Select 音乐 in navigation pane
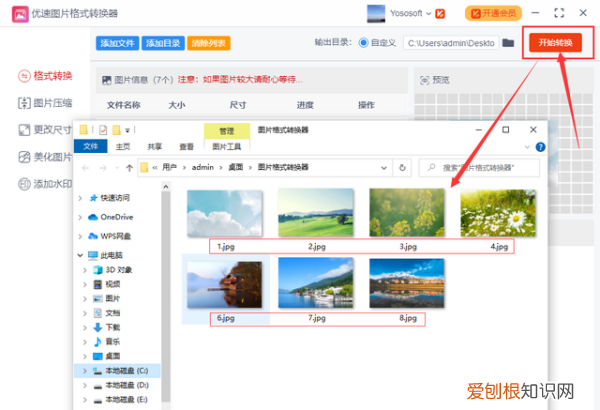 coord(107,342)
